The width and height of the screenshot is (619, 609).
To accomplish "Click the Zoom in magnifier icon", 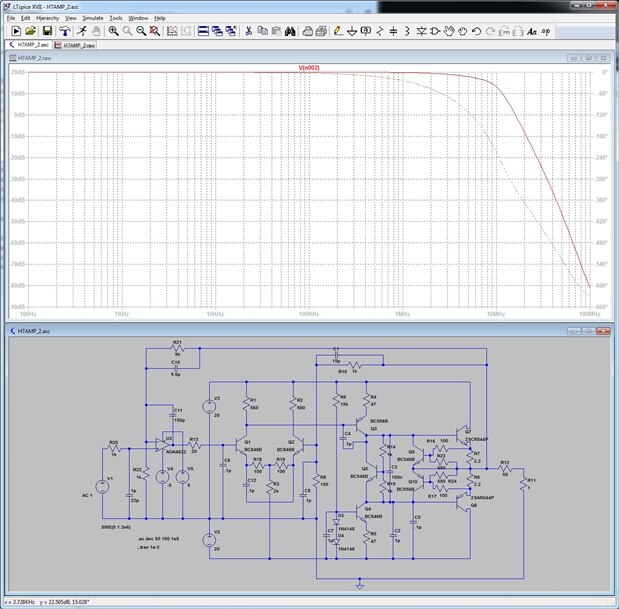I will pyautogui.click(x=114, y=31).
